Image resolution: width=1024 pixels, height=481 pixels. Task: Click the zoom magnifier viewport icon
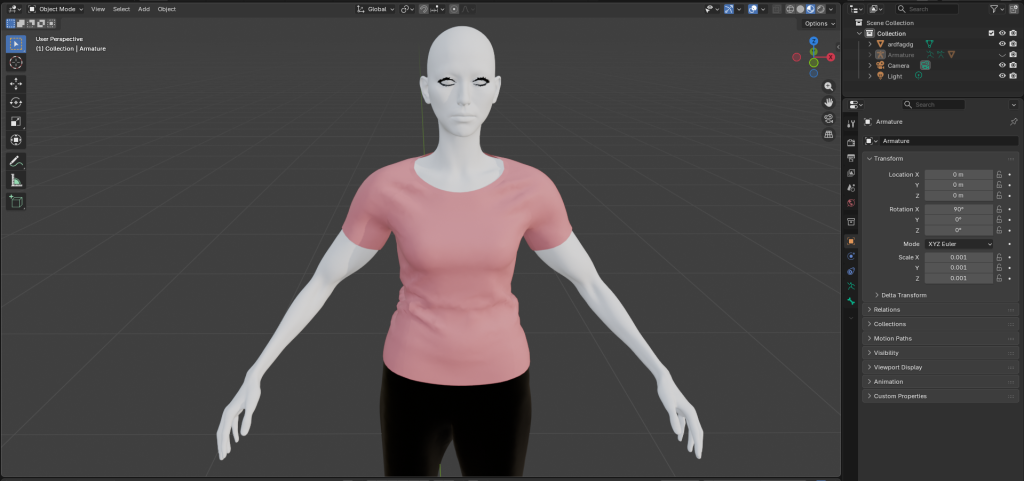(x=829, y=87)
